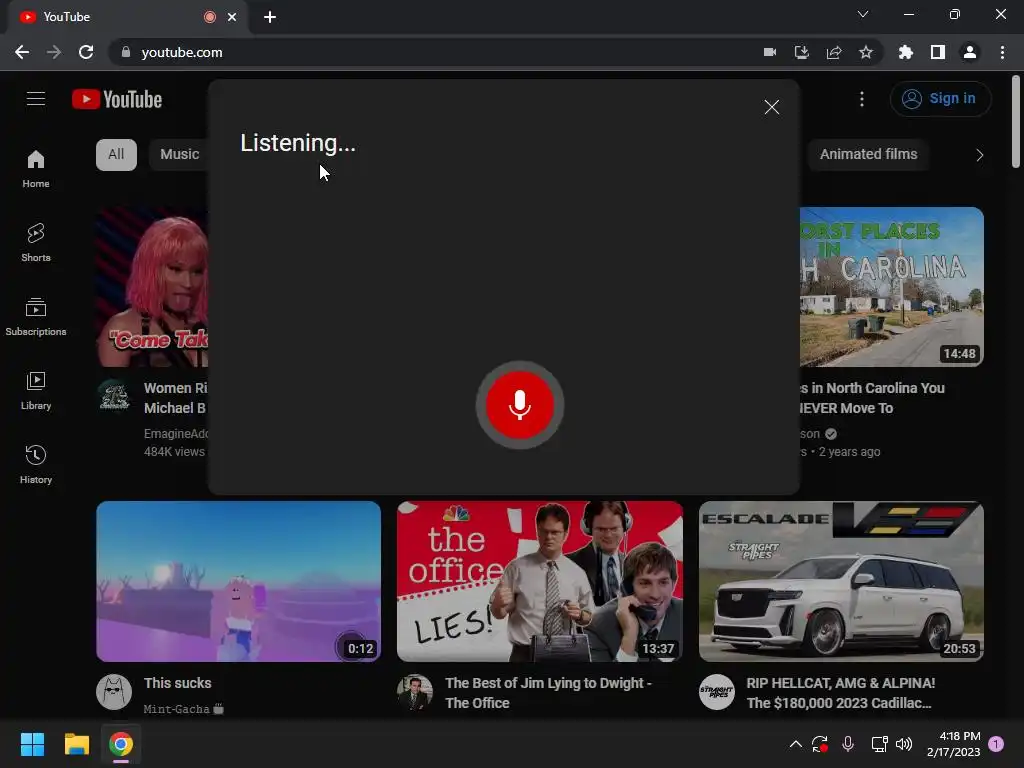Image resolution: width=1024 pixels, height=768 pixels.
Task: Open Shorts in the sidebar
Action: tap(36, 243)
